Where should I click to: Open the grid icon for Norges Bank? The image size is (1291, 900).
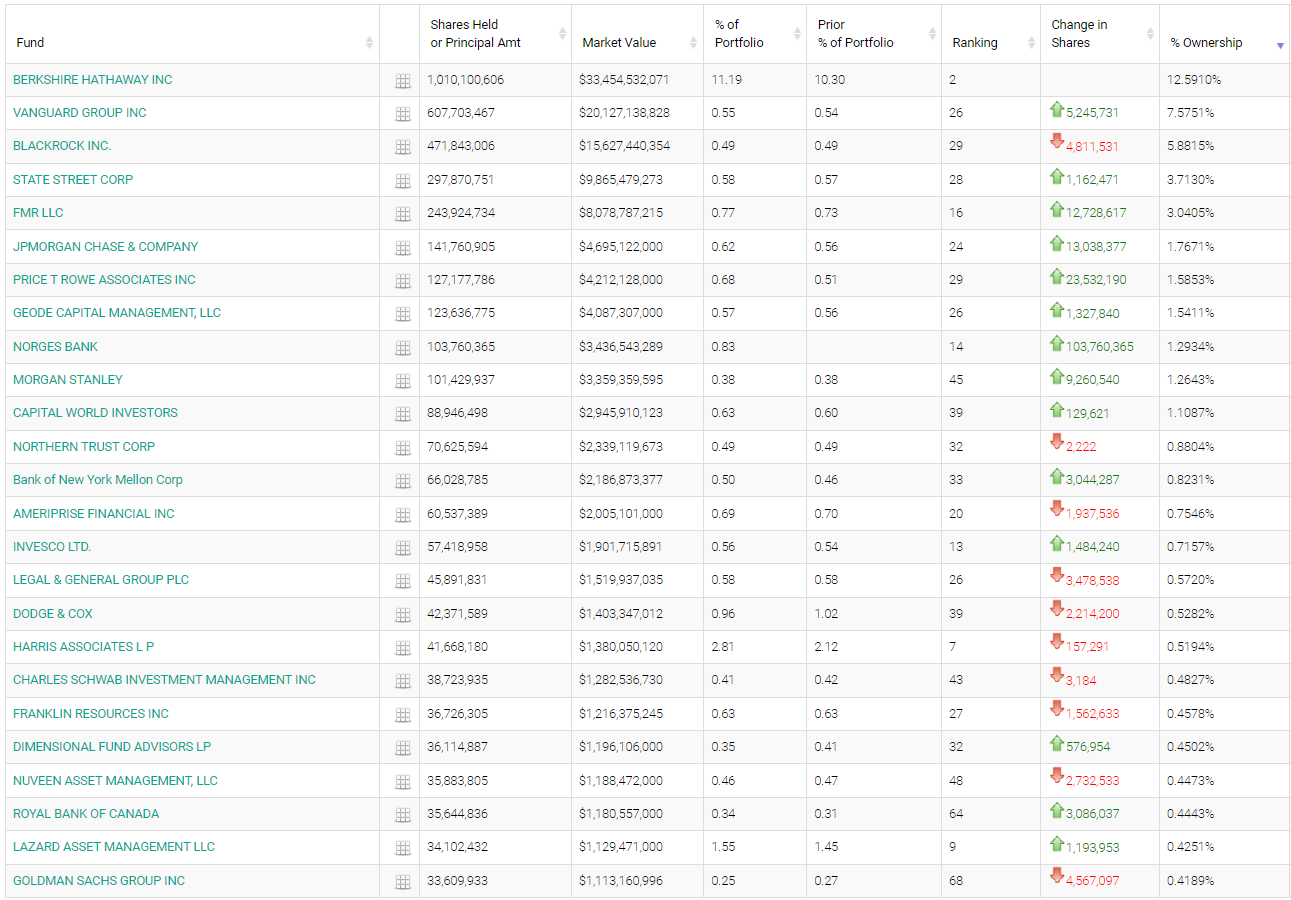403,348
